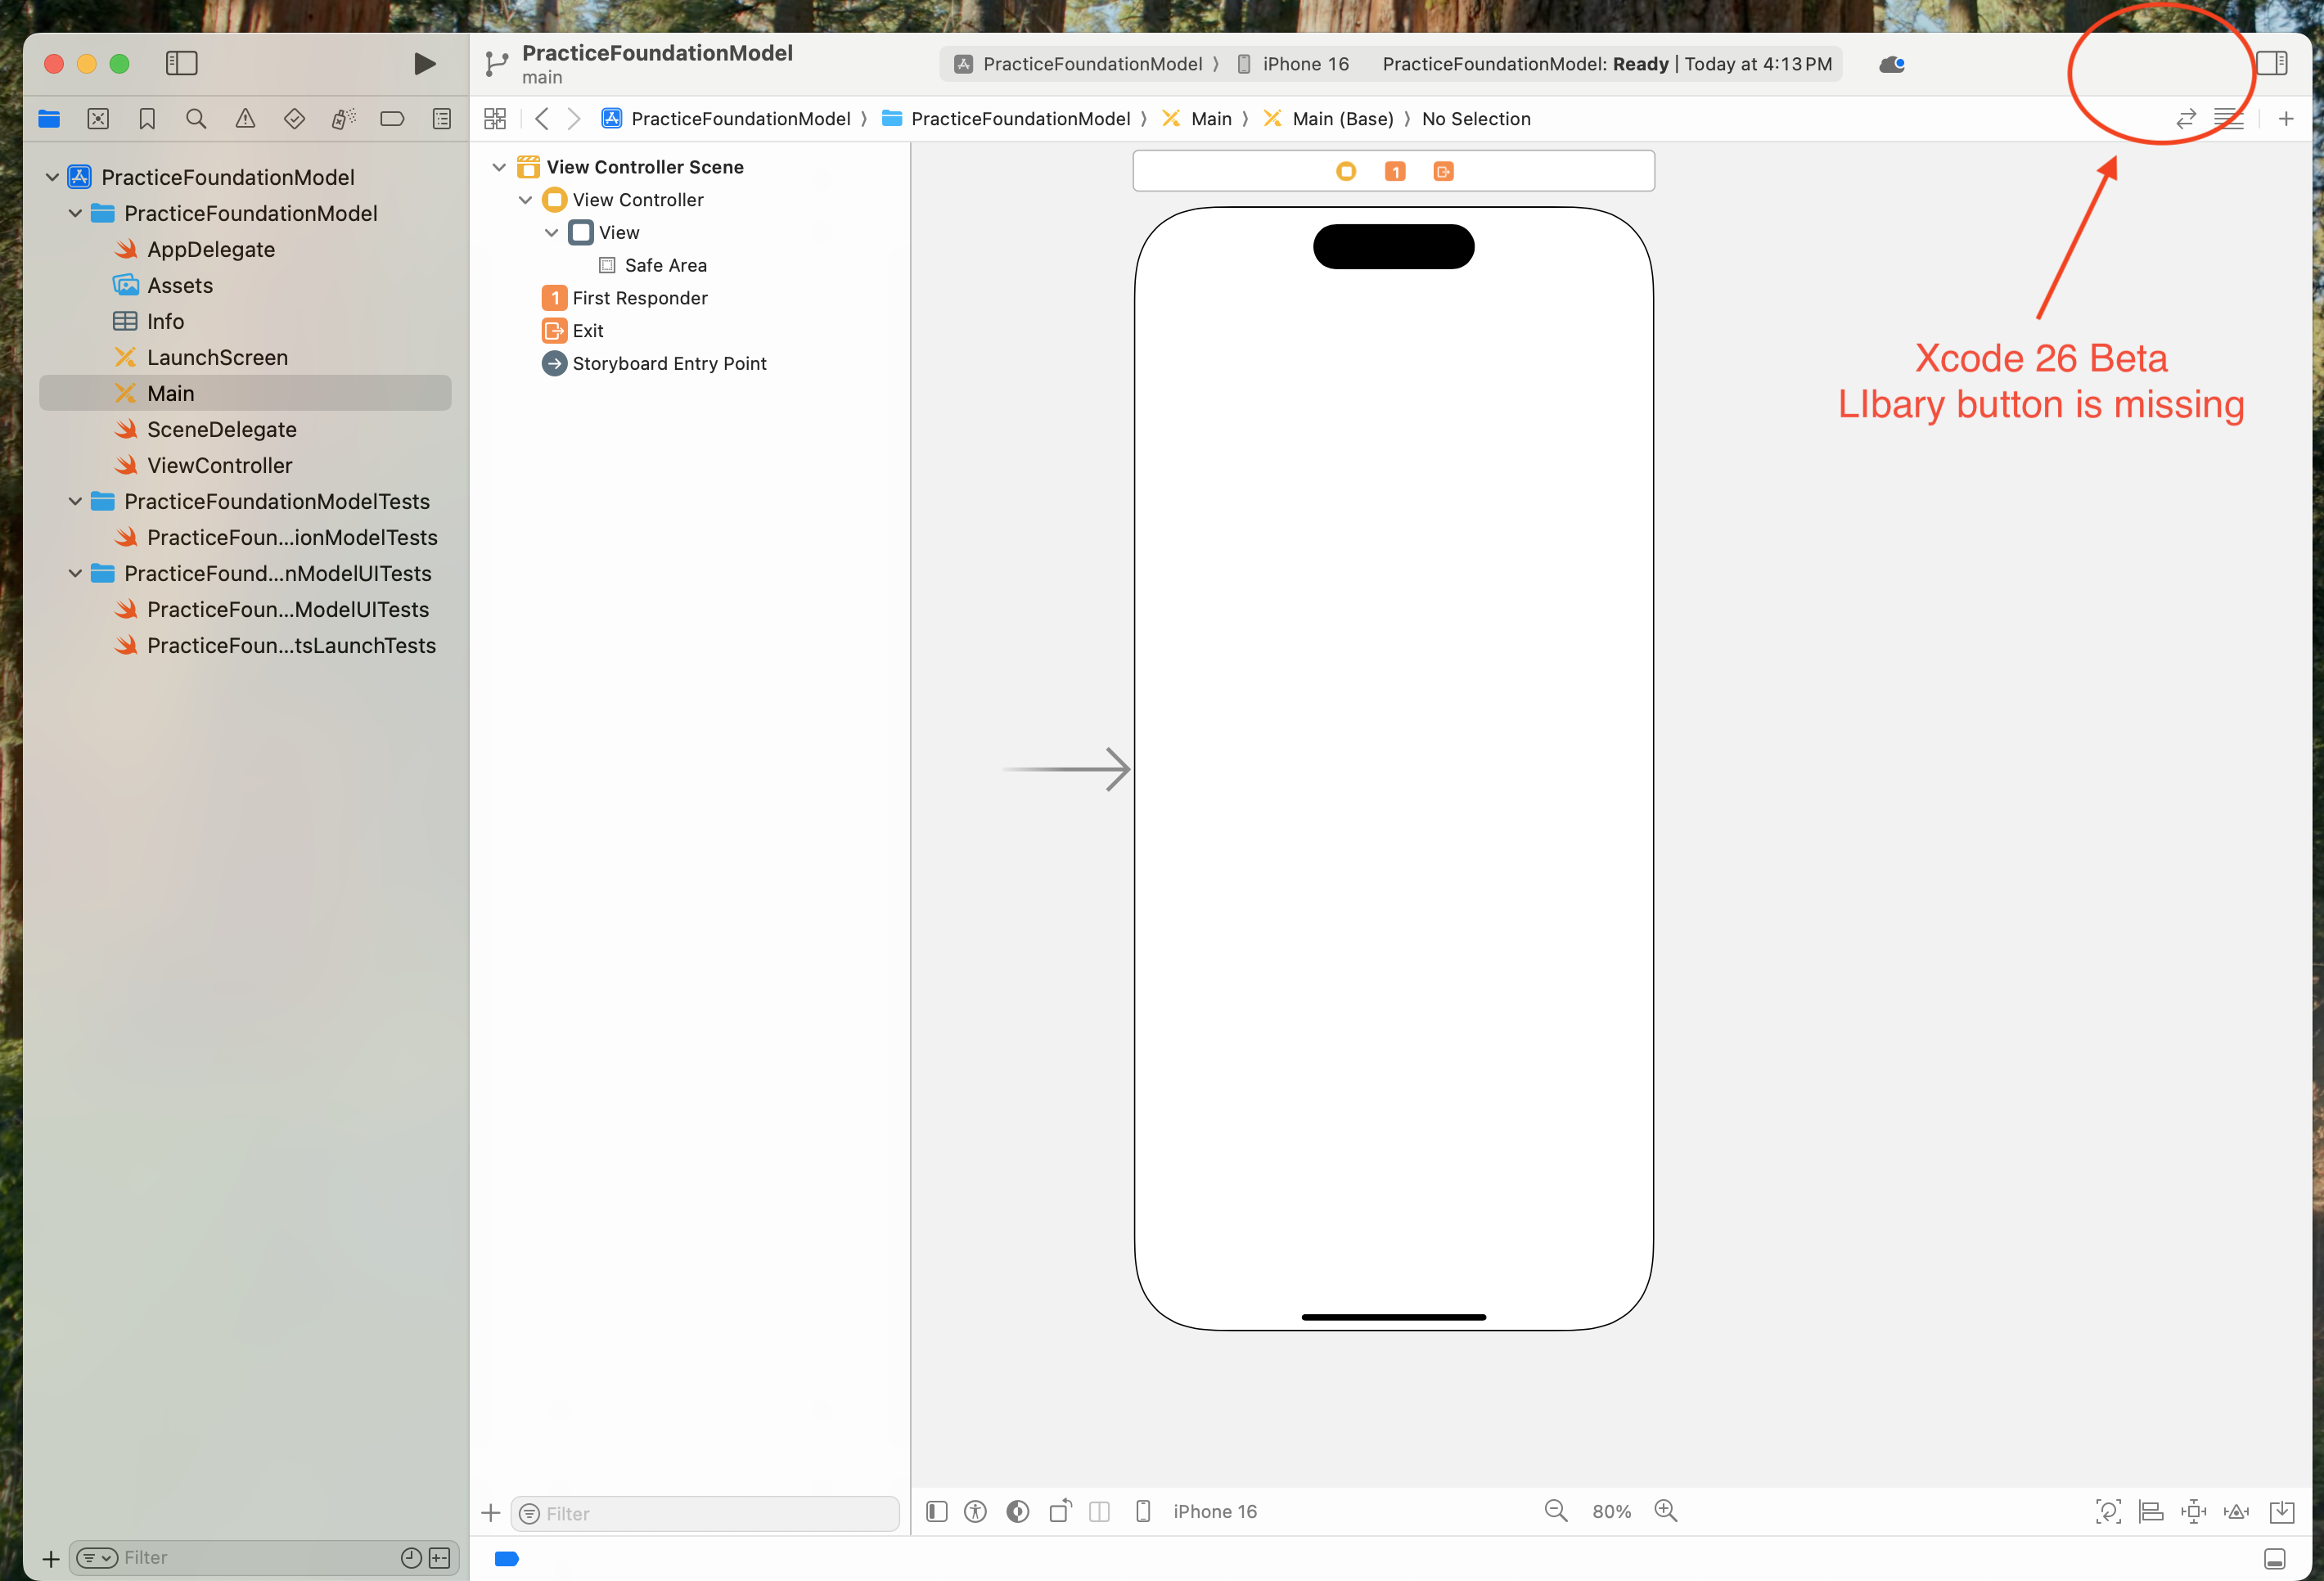Image resolution: width=2324 pixels, height=1581 pixels.
Task: Open the Report navigator
Action: point(441,119)
